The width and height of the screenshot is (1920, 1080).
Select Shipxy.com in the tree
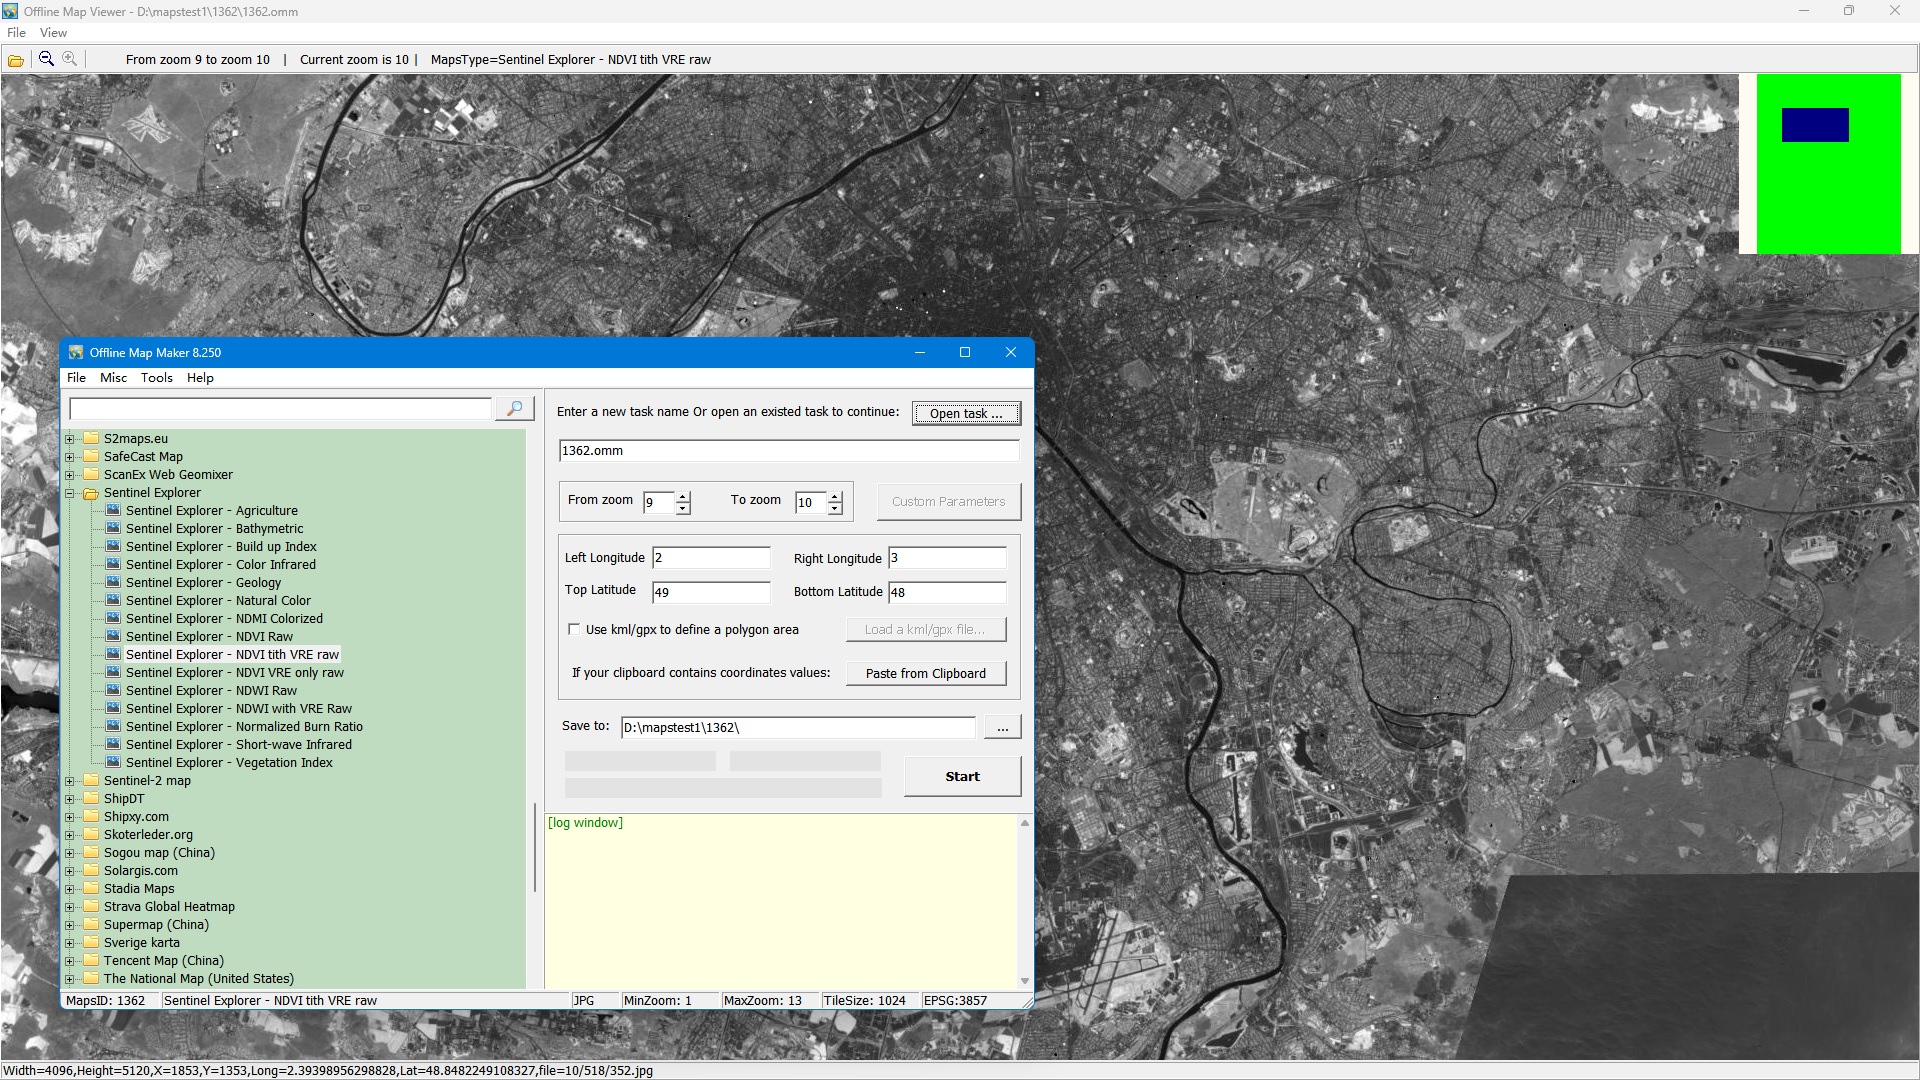tap(136, 816)
